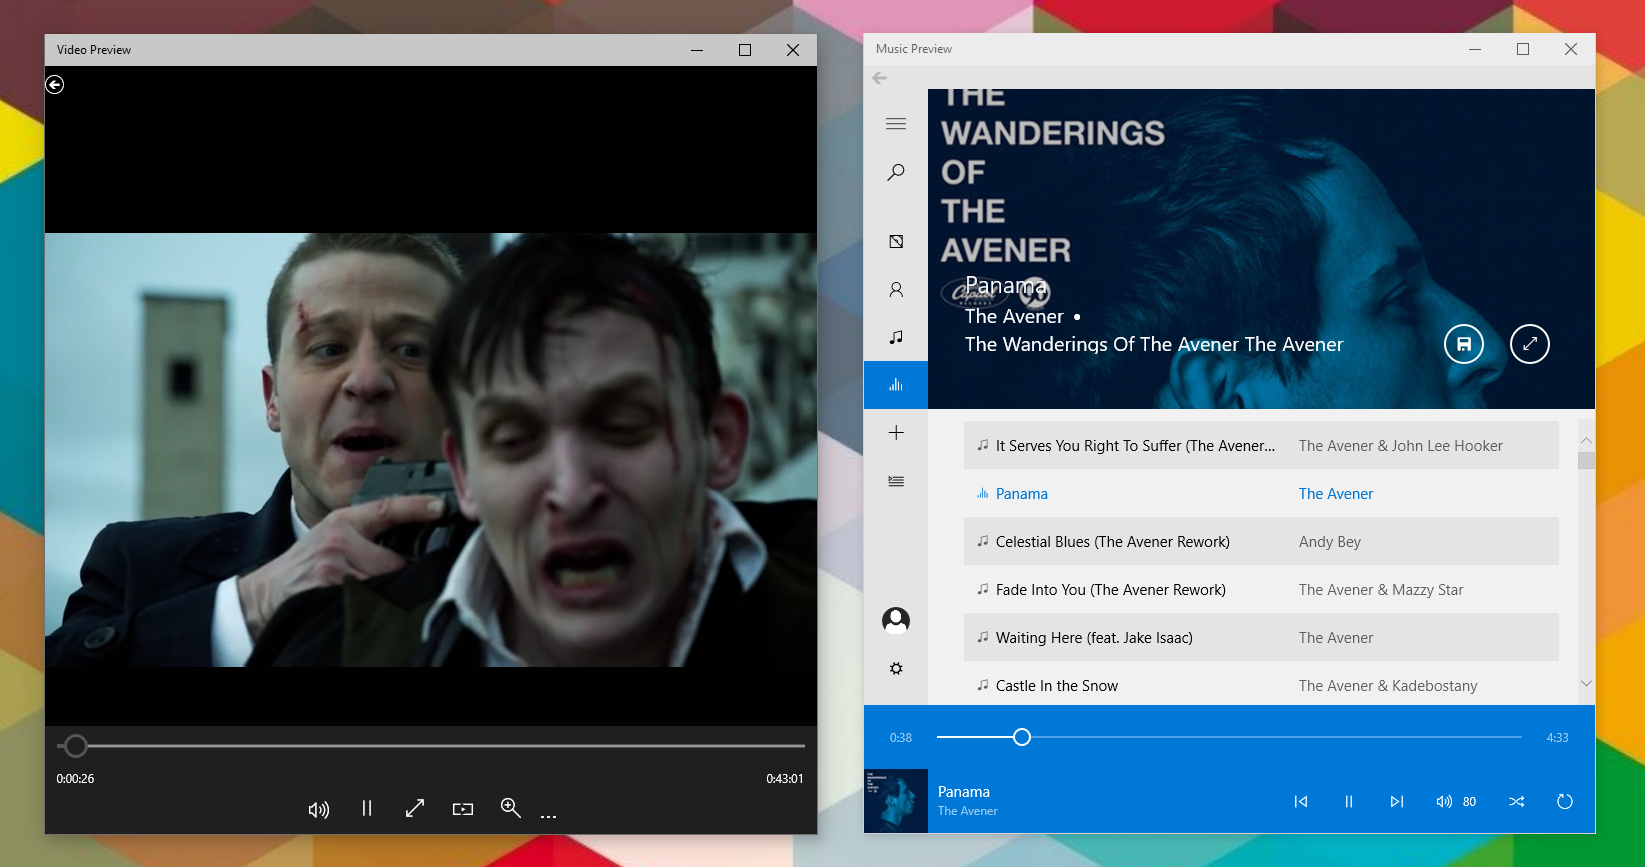
Task: Pause the video playback
Action: pos(367,808)
